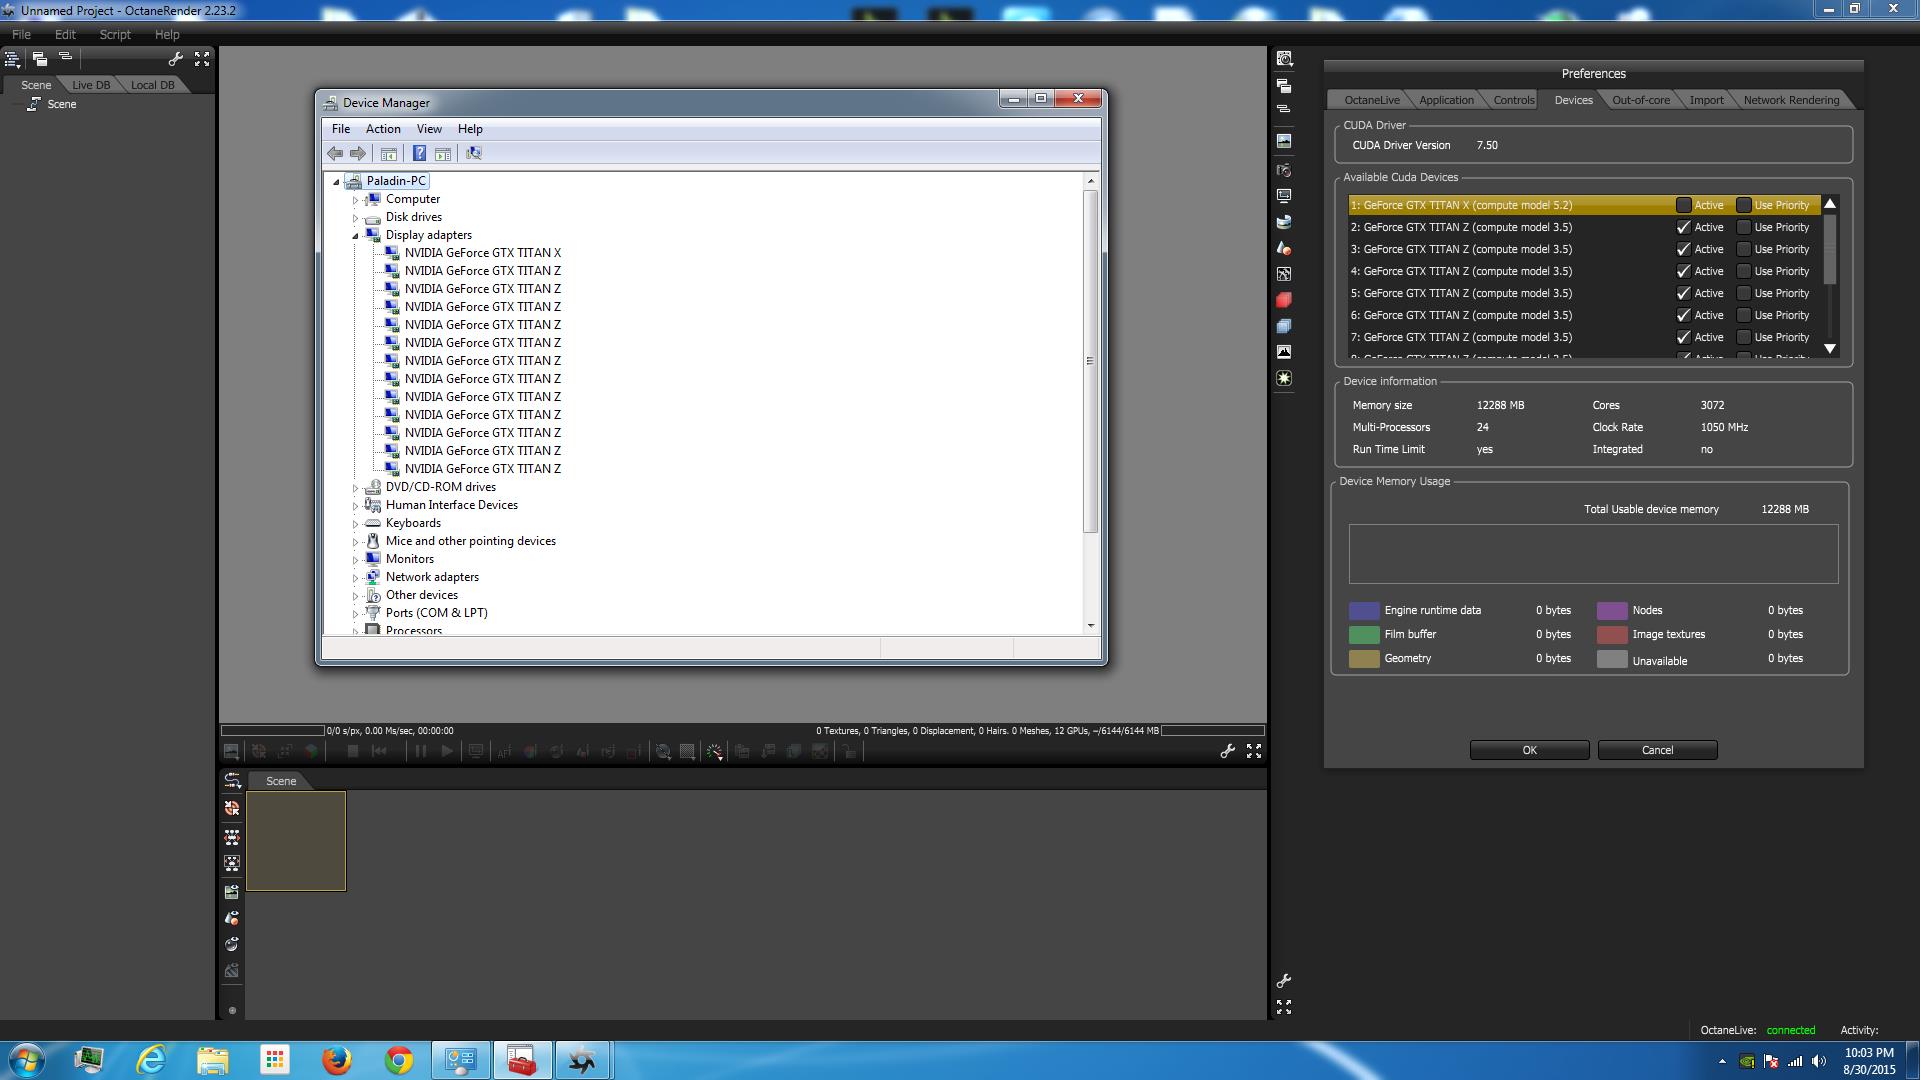Image resolution: width=1920 pixels, height=1080 pixels.
Task: Click Cancel in the Preferences dialog
Action: pos(1656,750)
